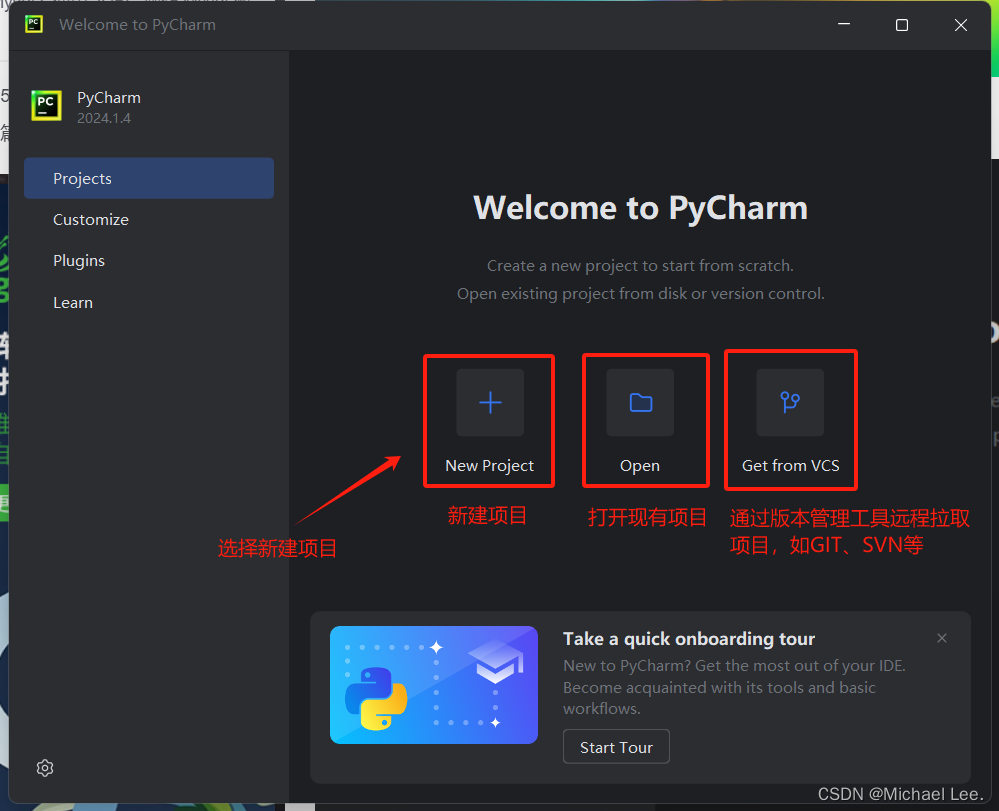The height and width of the screenshot is (811, 999).
Task: Open the settings gear in the sidebar
Action: coord(45,768)
